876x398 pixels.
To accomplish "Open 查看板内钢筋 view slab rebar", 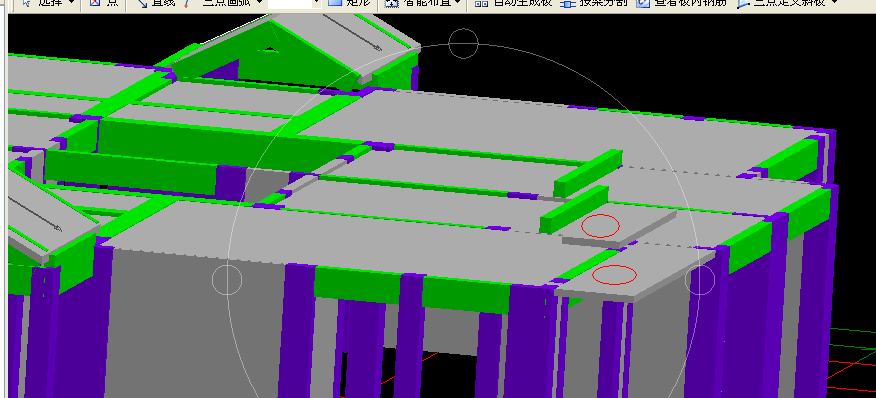I will click(x=682, y=3).
